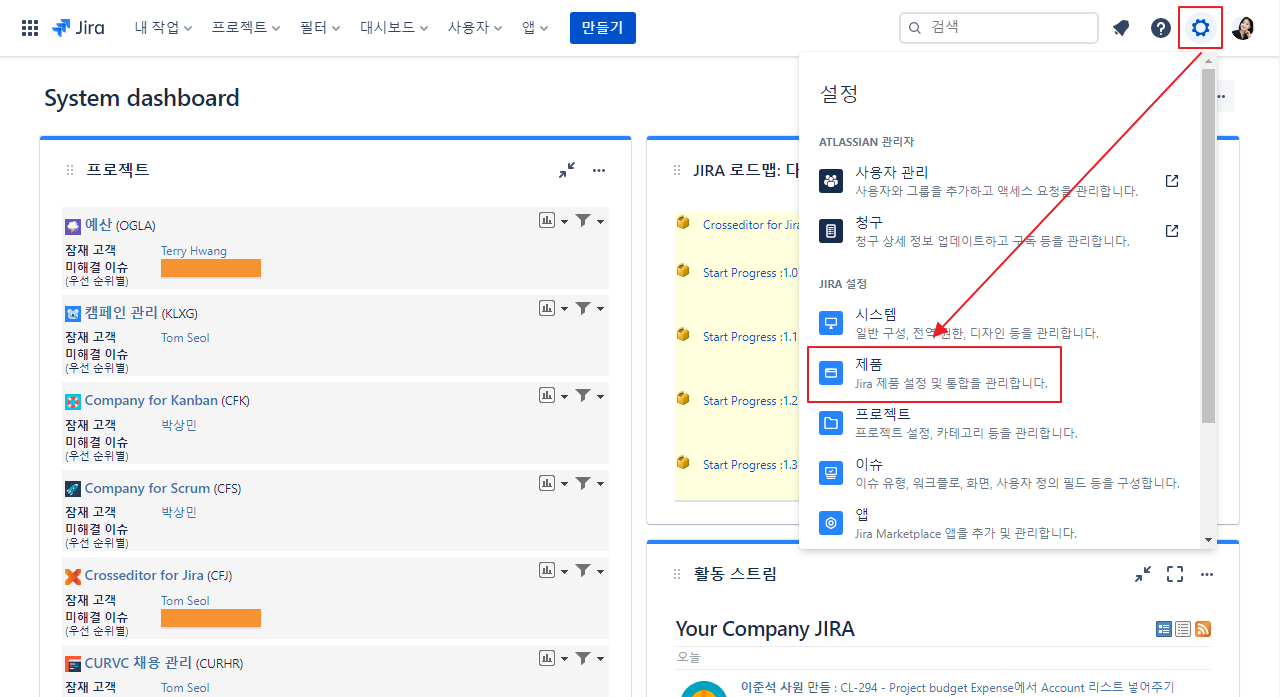Expand the 필터 menu
The width and height of the screenshot is (1280, 697).
coord(320,28)
